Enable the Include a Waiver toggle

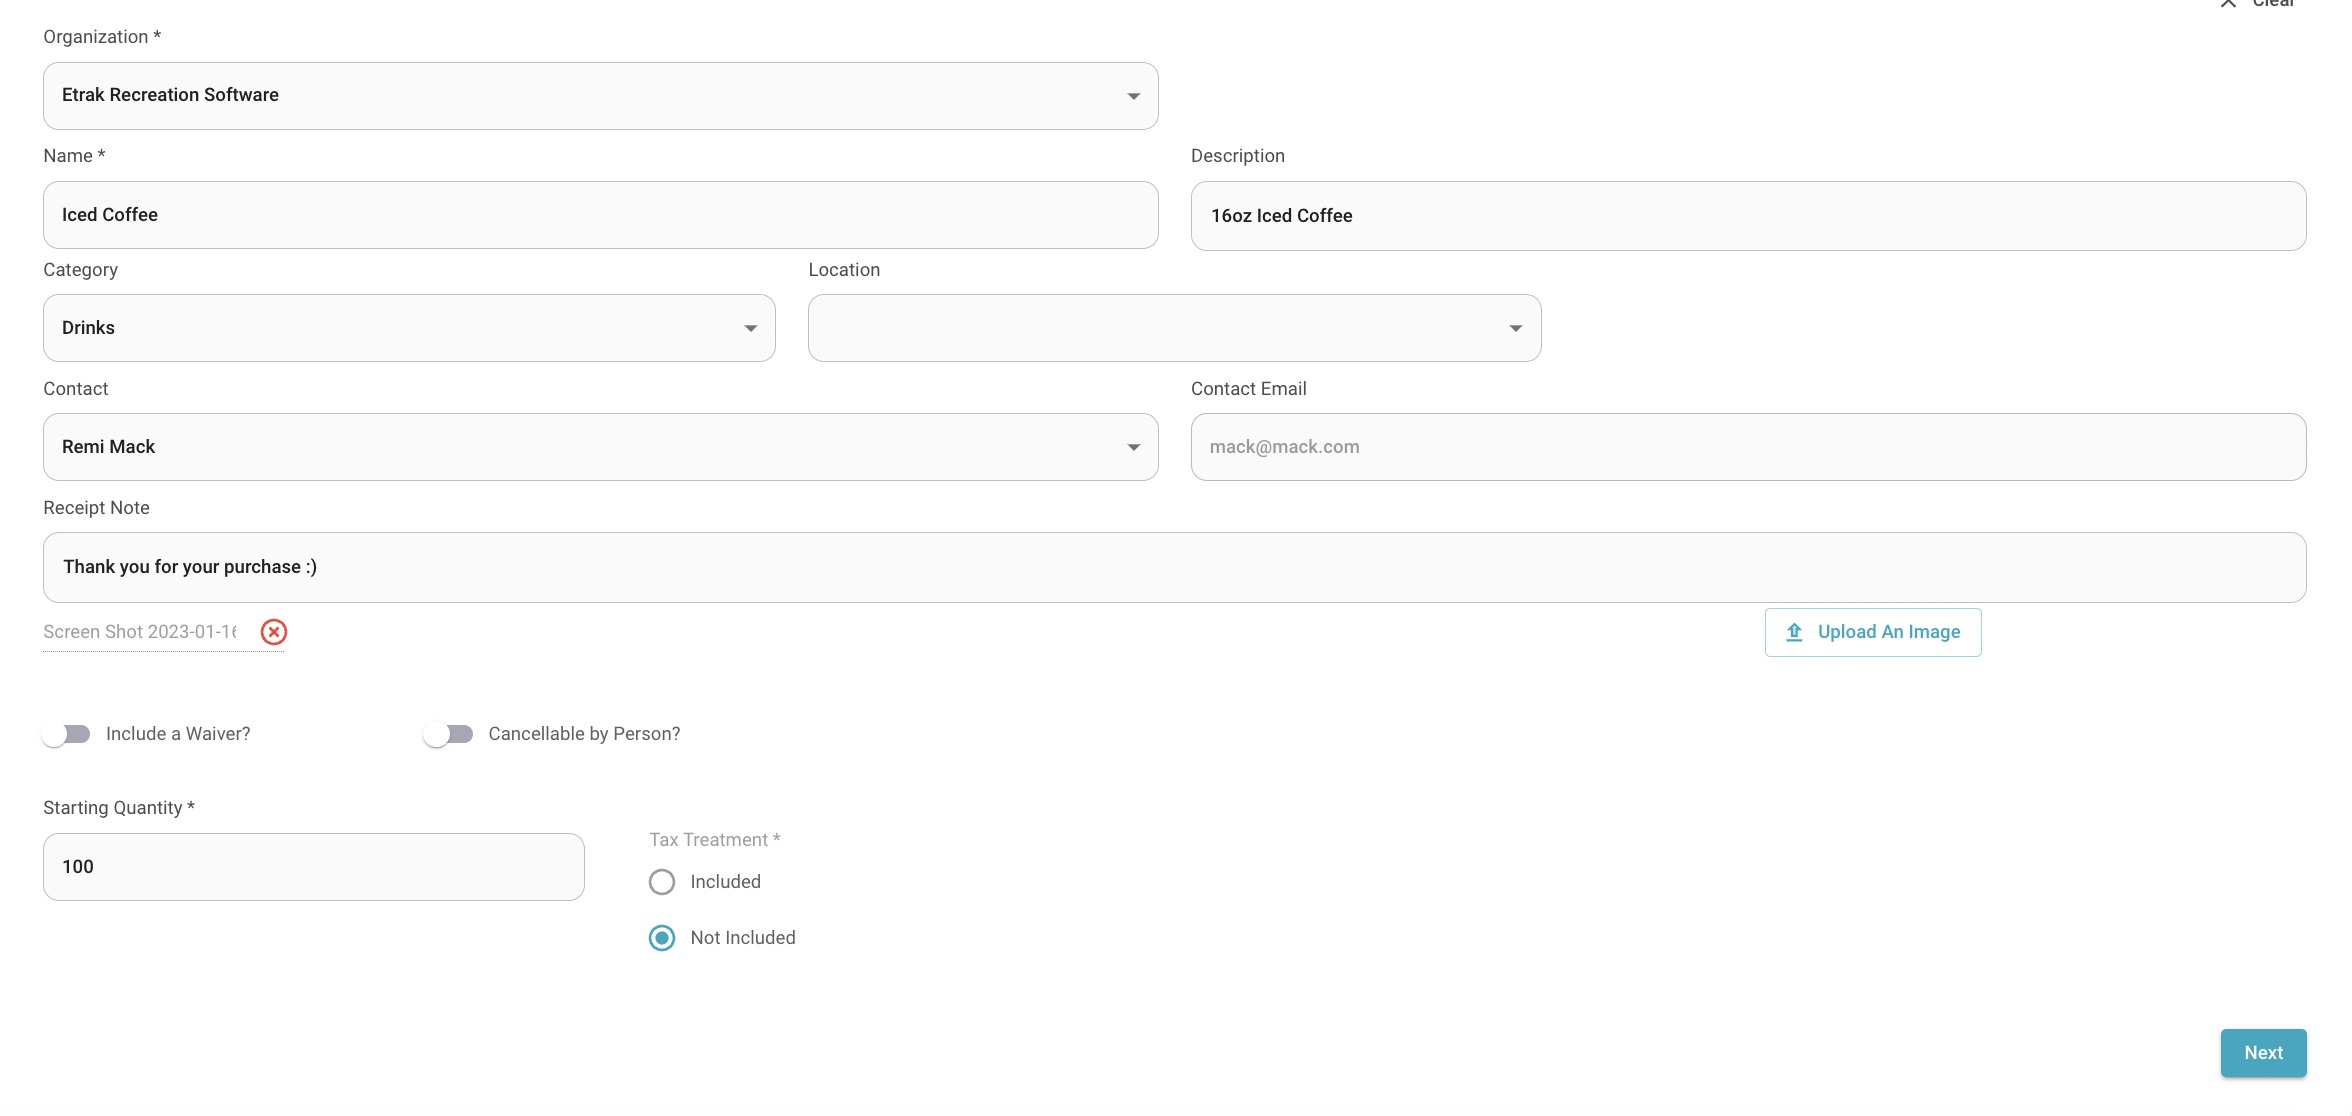point(66,734)
